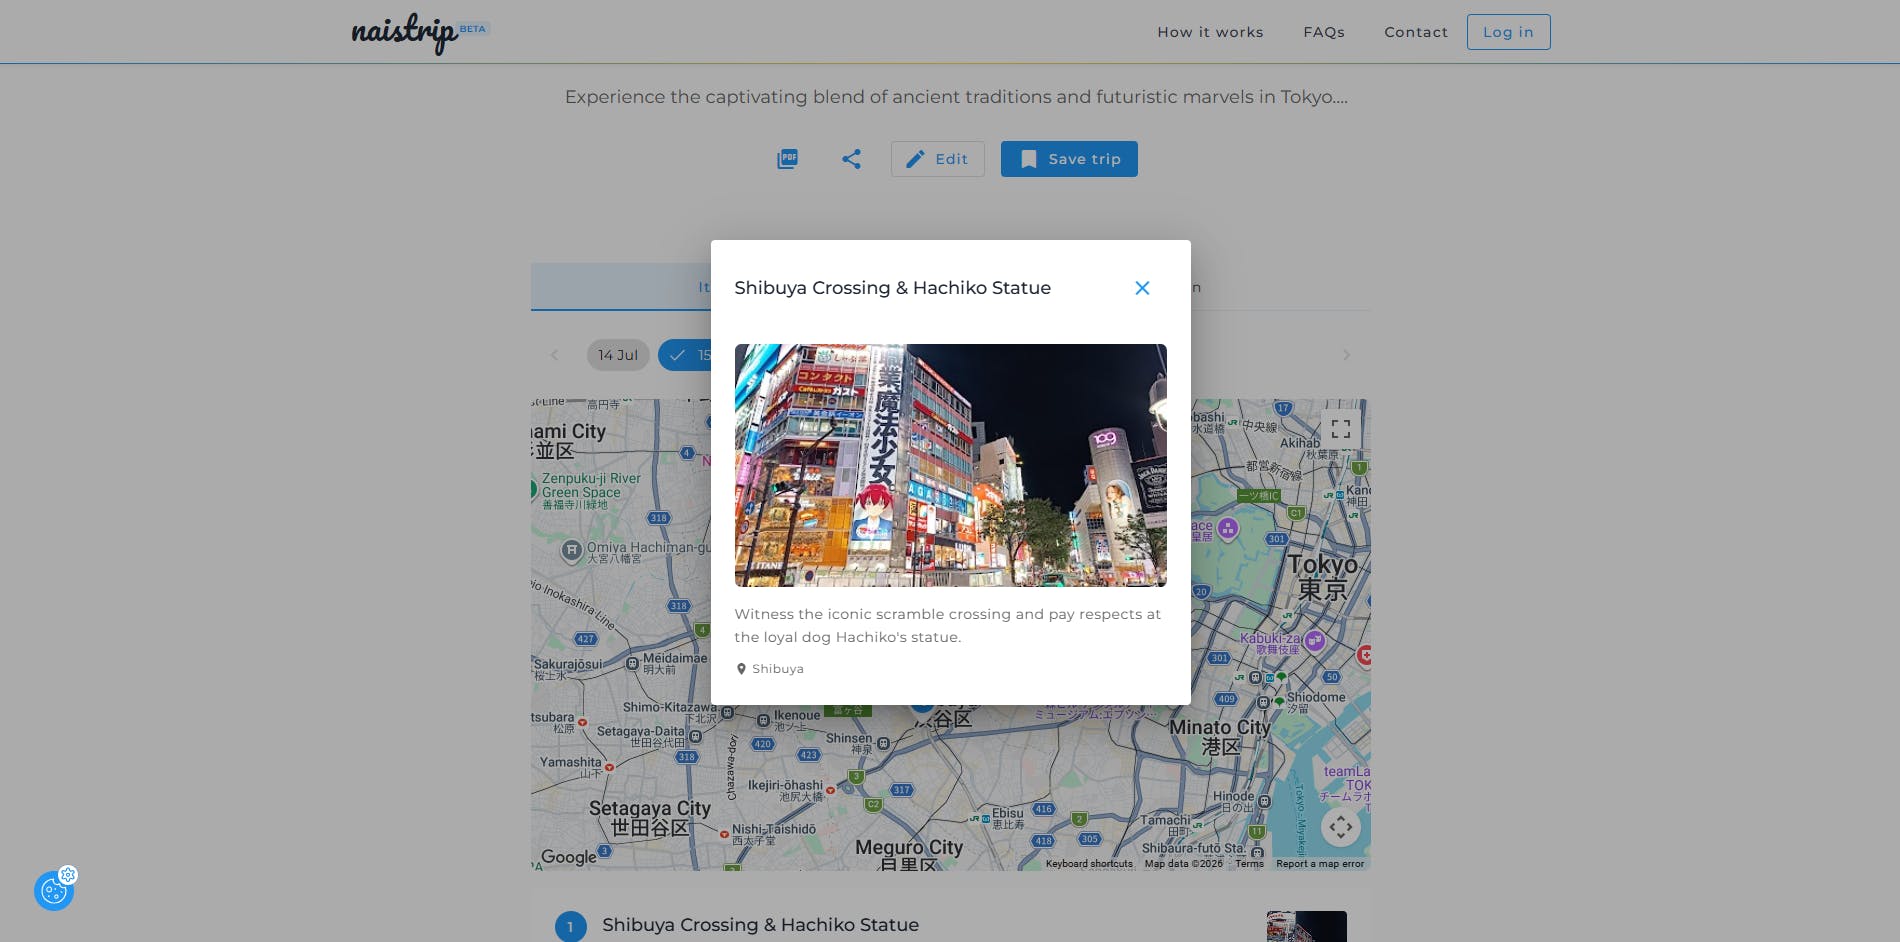The height and width of the screenshot is (942, 1900).
Task: Click the Shiodome station map label
Action: tap(1316, 701)
